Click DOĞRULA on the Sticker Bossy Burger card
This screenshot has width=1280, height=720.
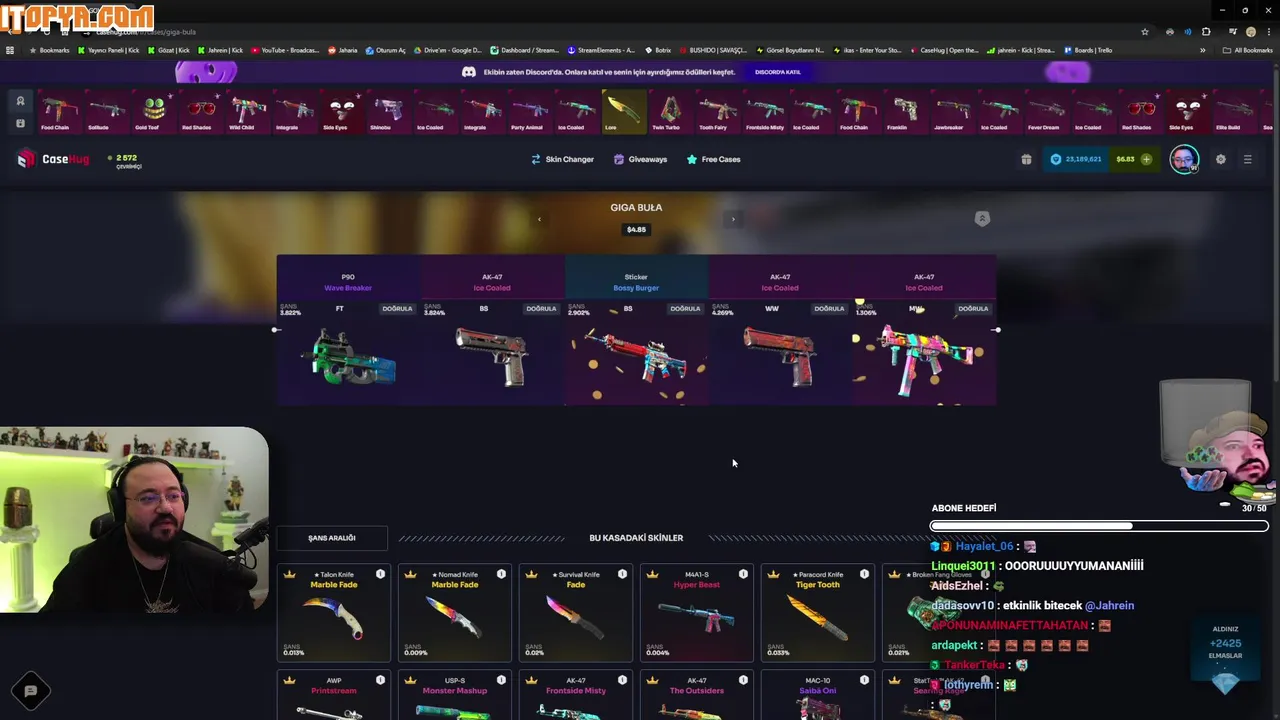click(x=685, y=309)
